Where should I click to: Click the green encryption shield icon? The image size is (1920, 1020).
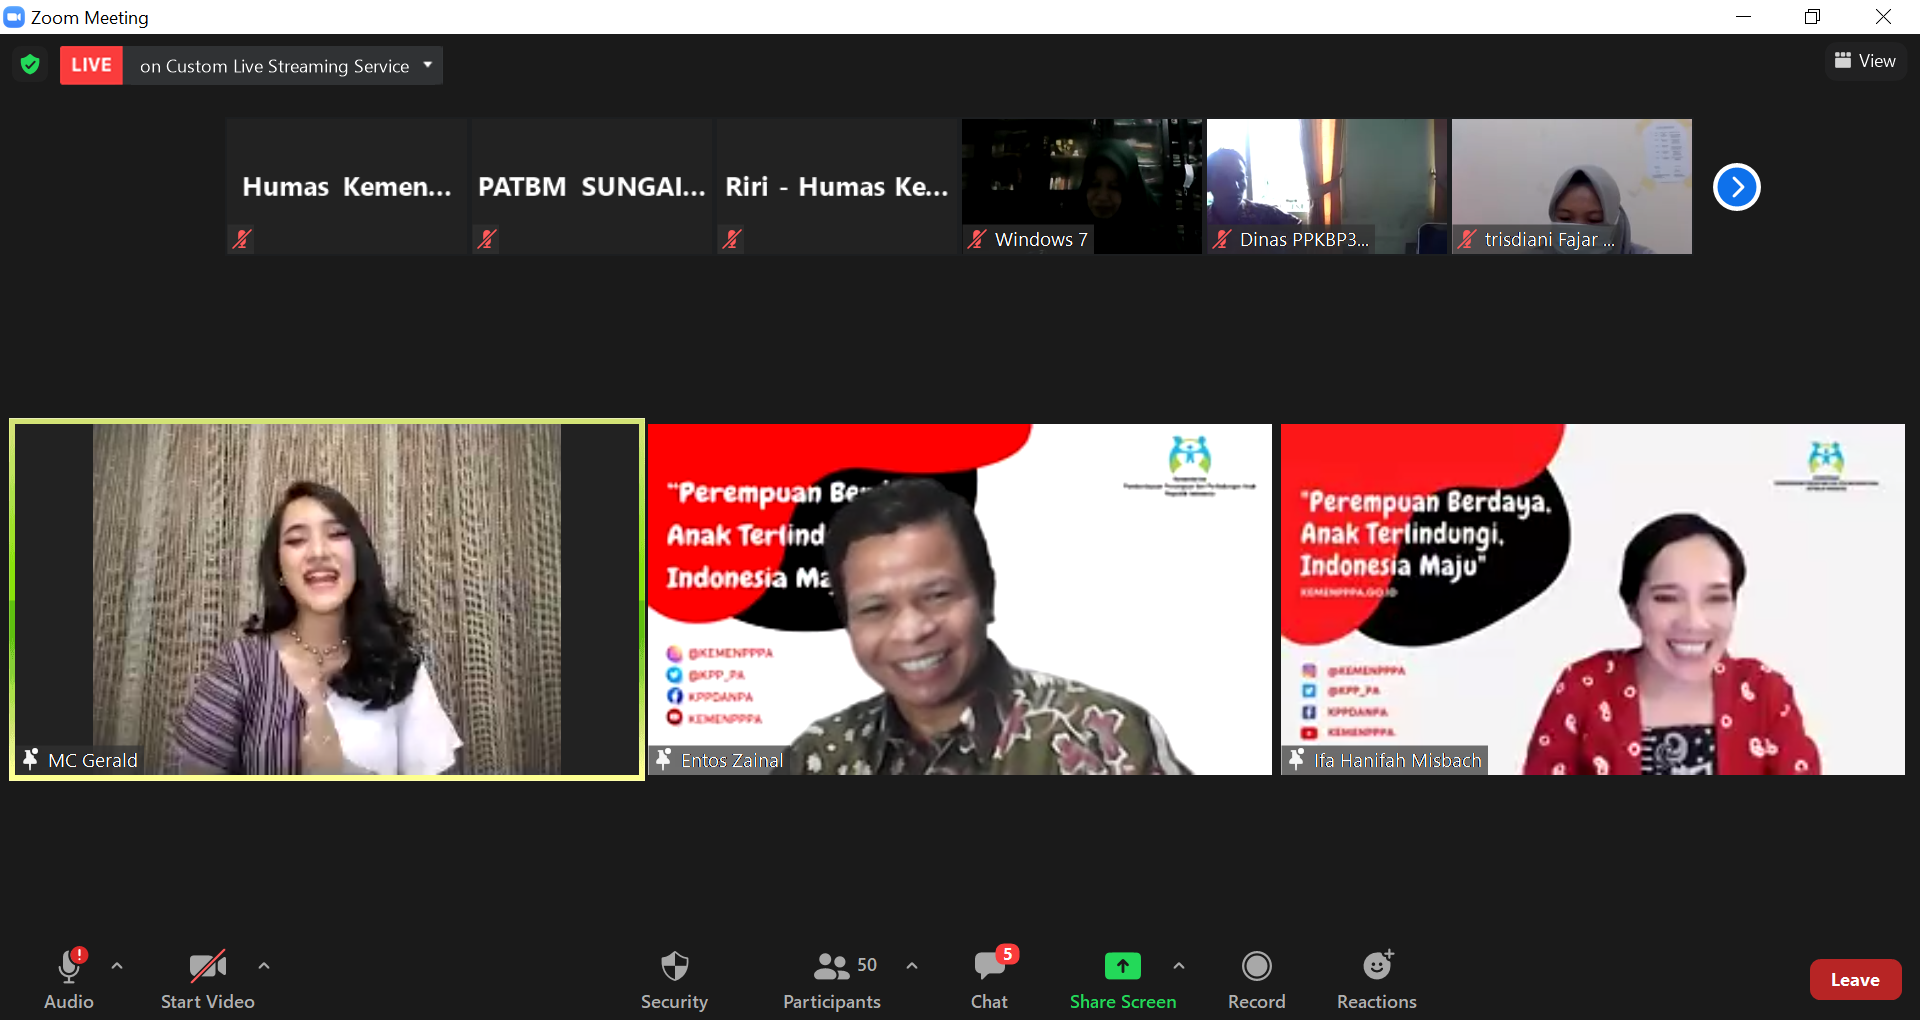click(x=30, y=65)
